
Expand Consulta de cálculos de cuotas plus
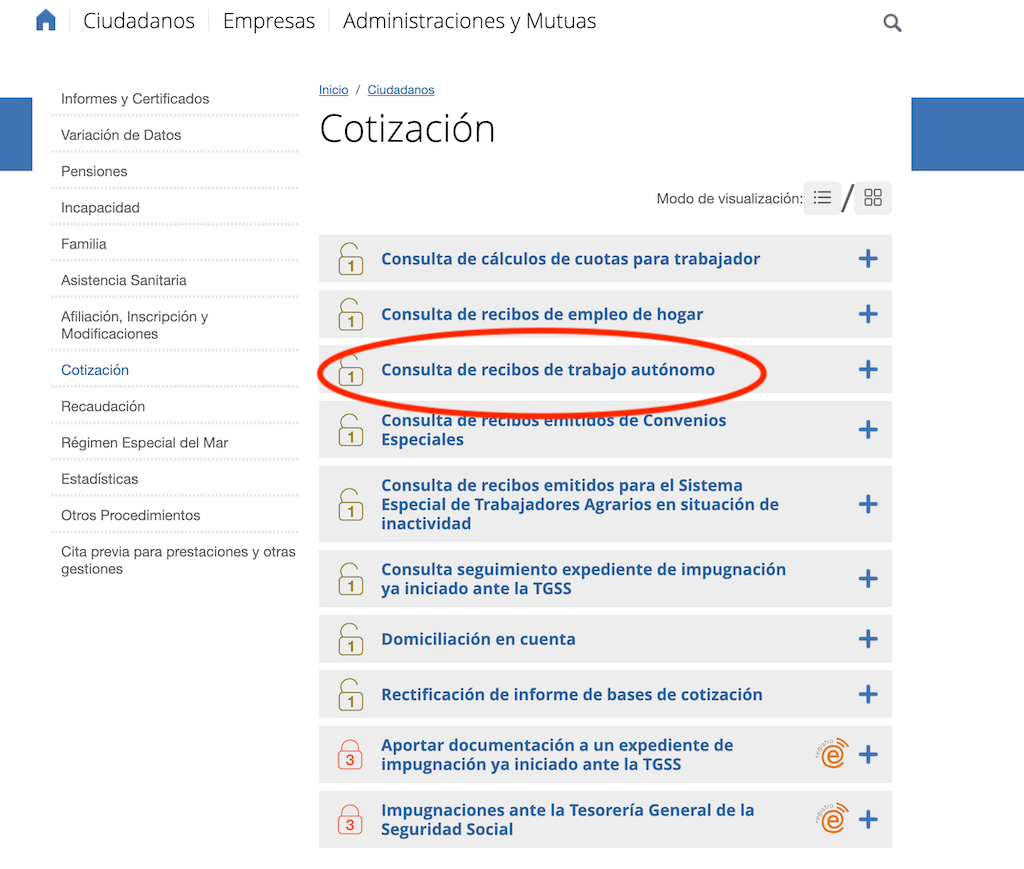point(868,259)
